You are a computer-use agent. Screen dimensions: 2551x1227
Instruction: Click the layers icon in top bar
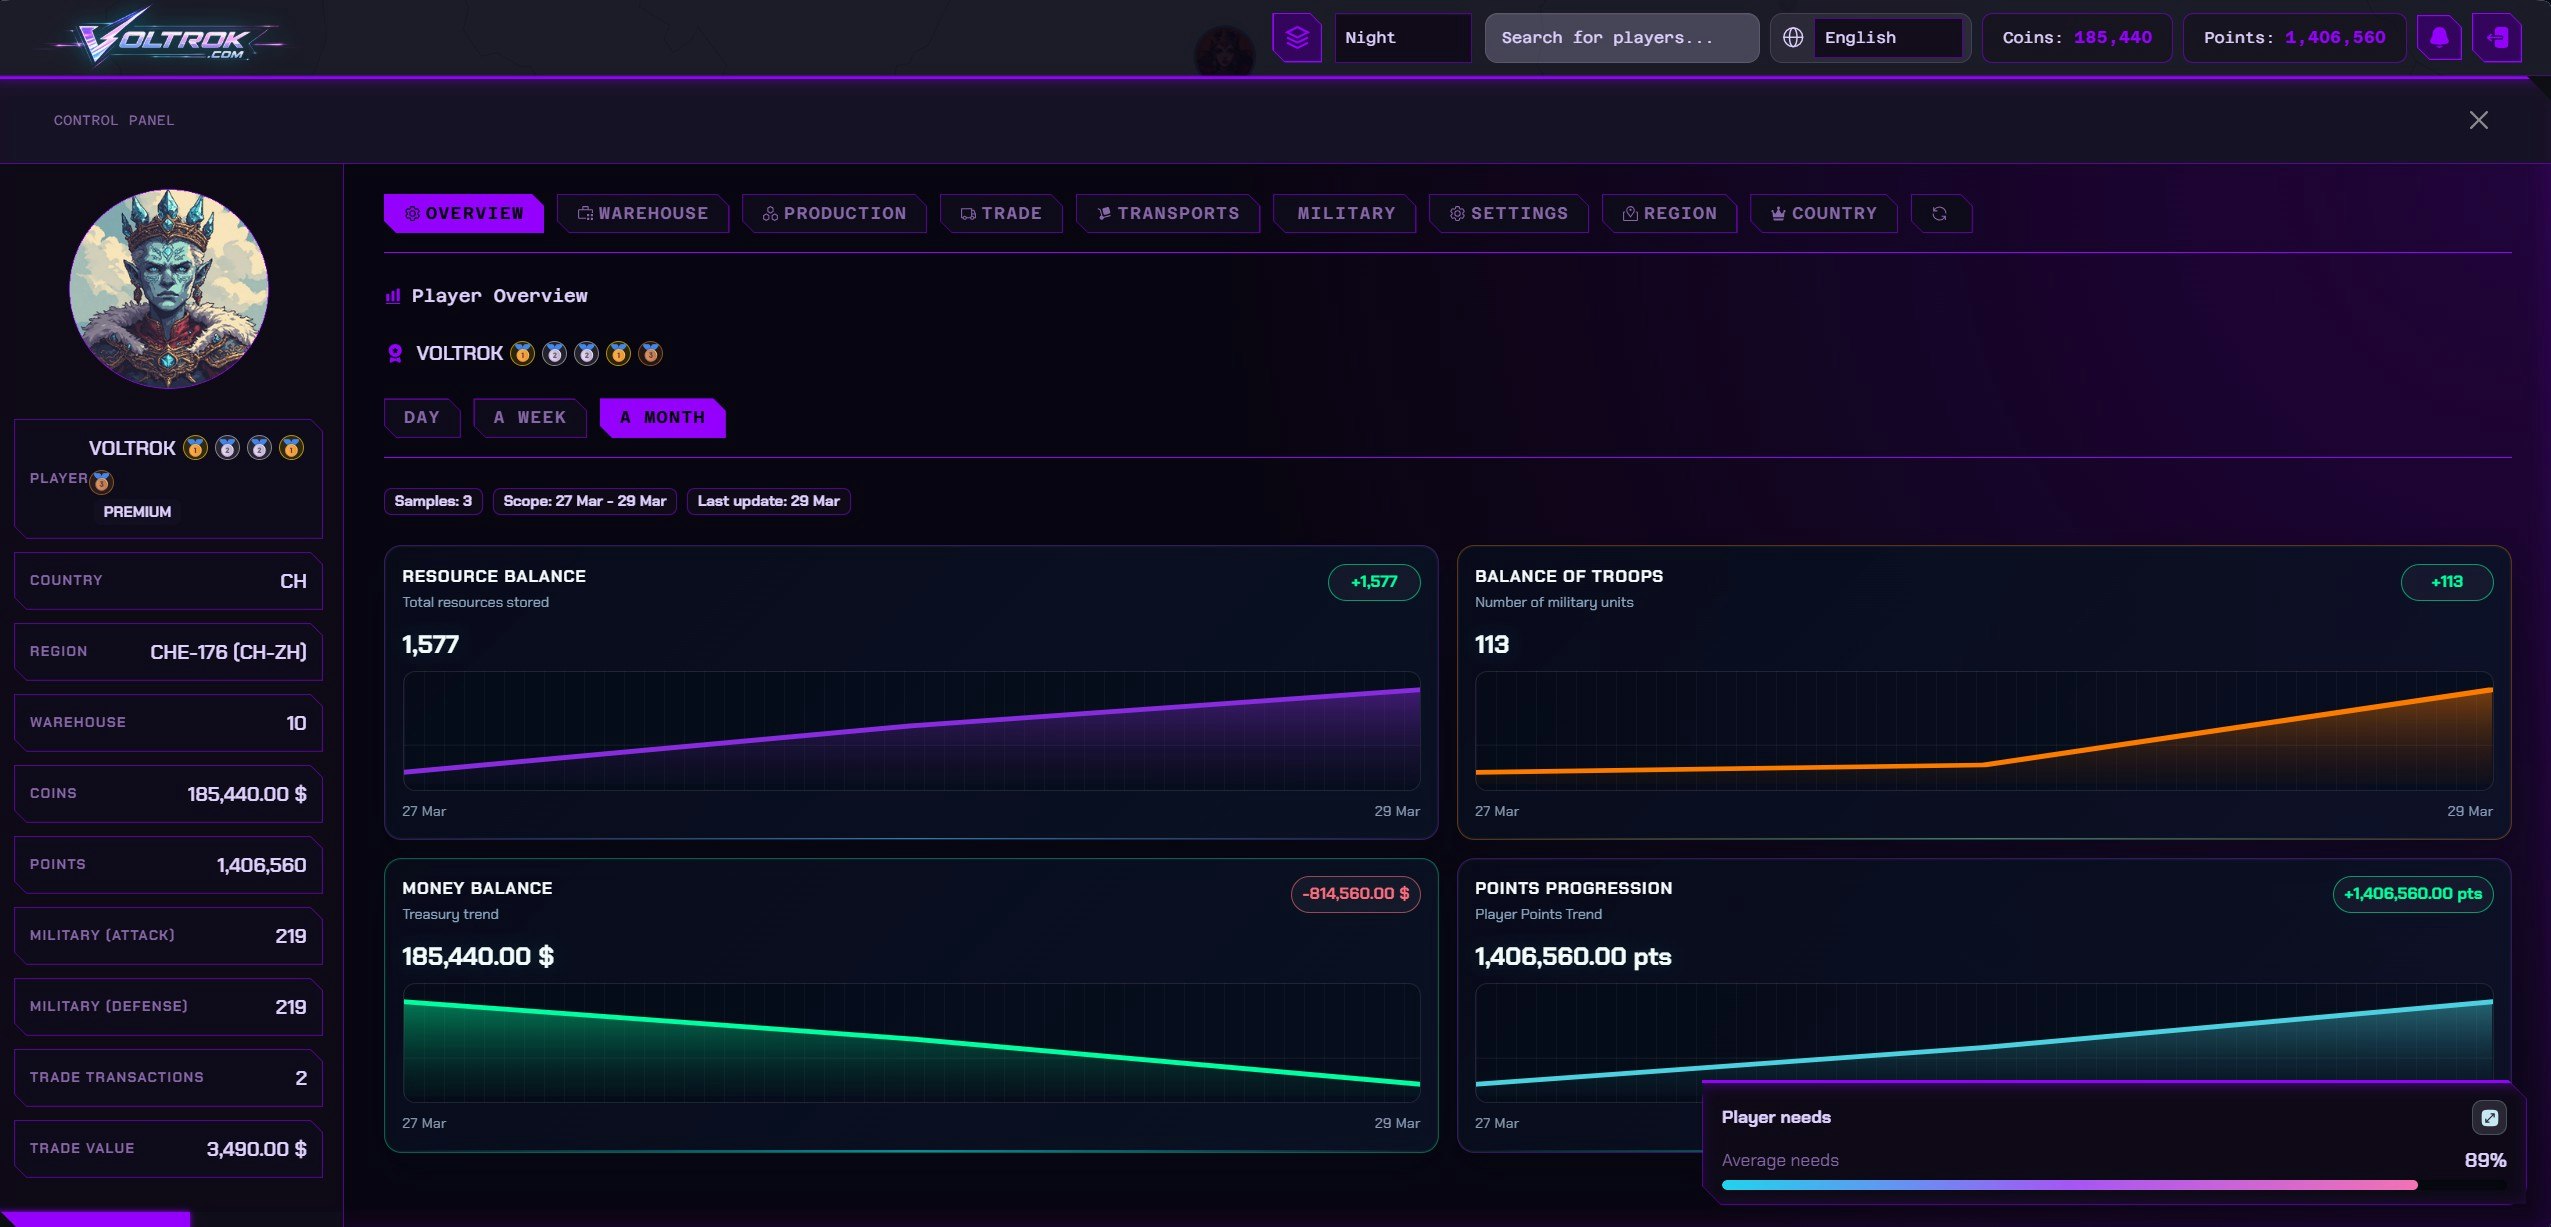pyautogui.click(x=1296, y=38)
